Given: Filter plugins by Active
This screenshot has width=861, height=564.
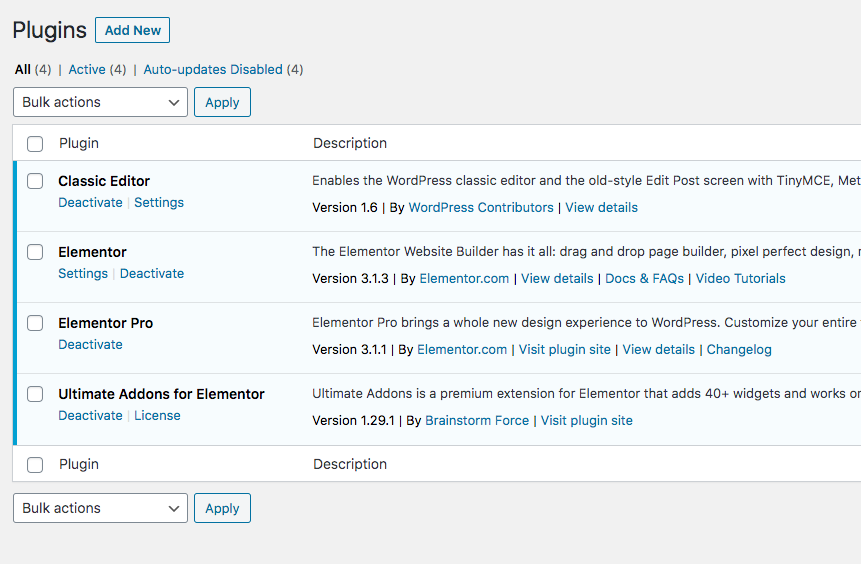Looking at the screenshot, I should tap(87, 70).
